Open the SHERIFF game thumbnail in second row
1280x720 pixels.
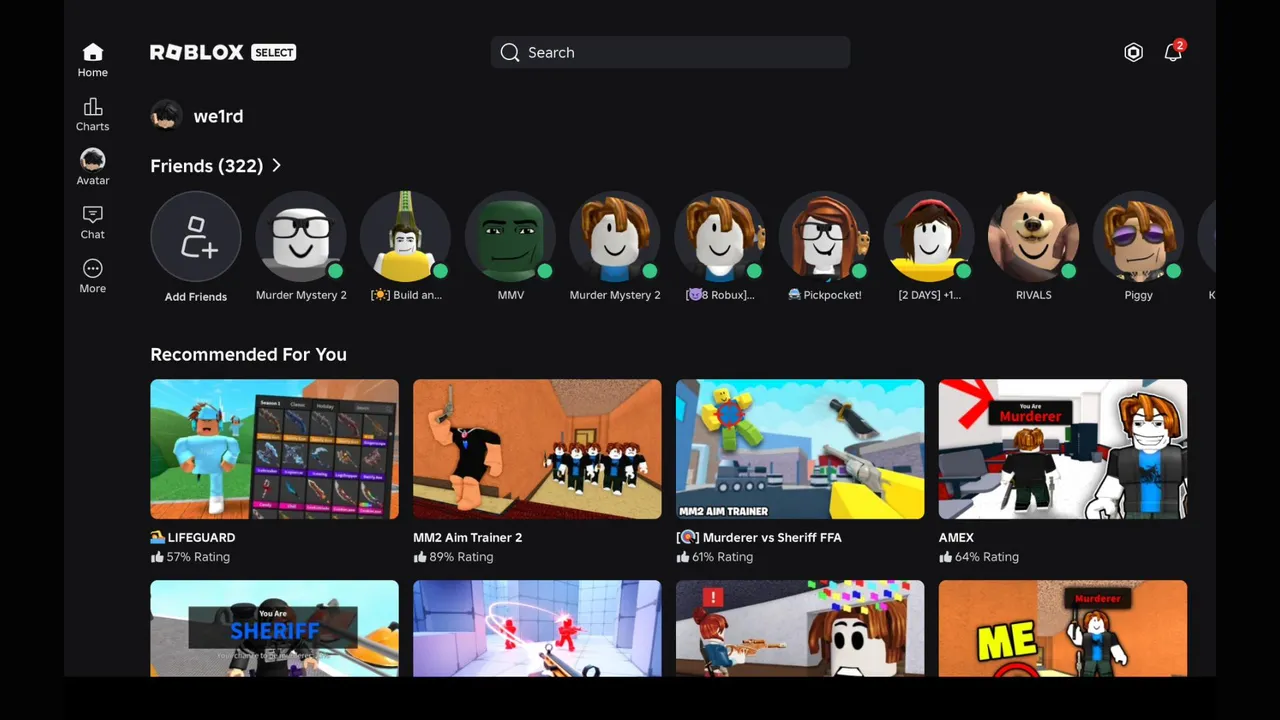pyautogui.click(x=274, y=628)
